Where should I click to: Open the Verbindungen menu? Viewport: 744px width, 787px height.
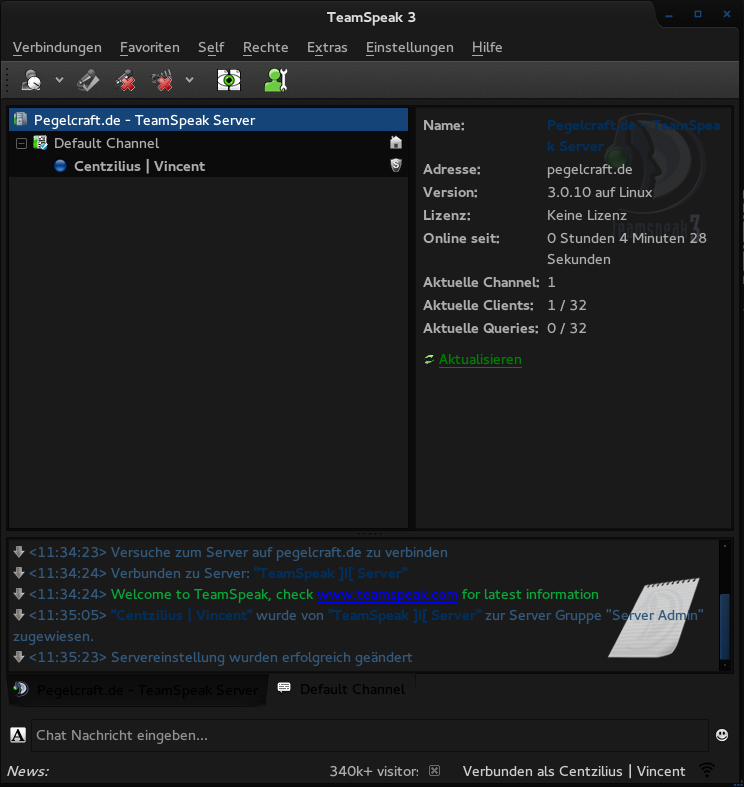tap(57, 47)
